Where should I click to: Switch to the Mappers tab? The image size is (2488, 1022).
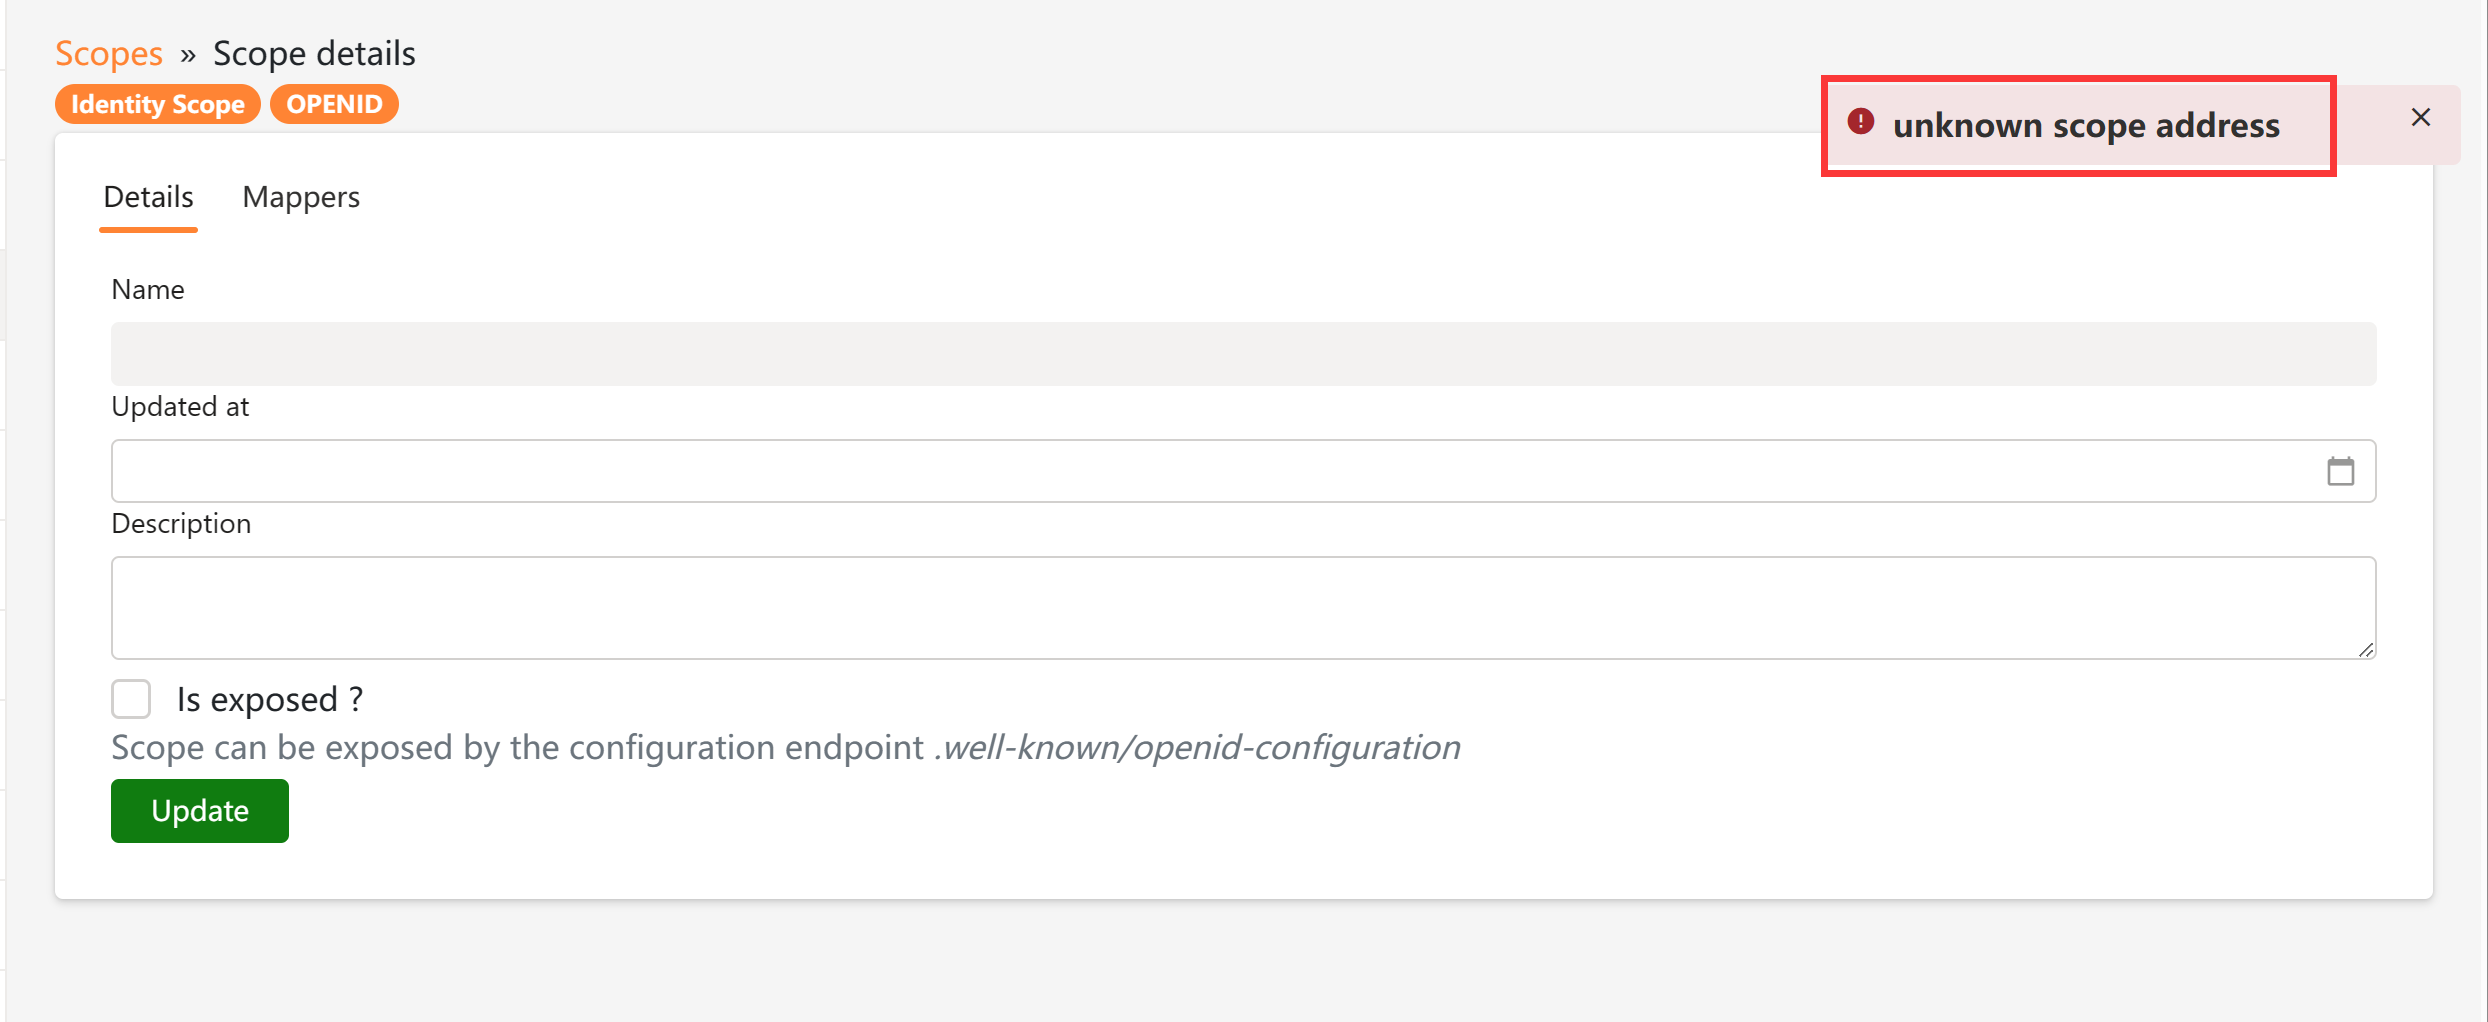(x=300, y=197)
